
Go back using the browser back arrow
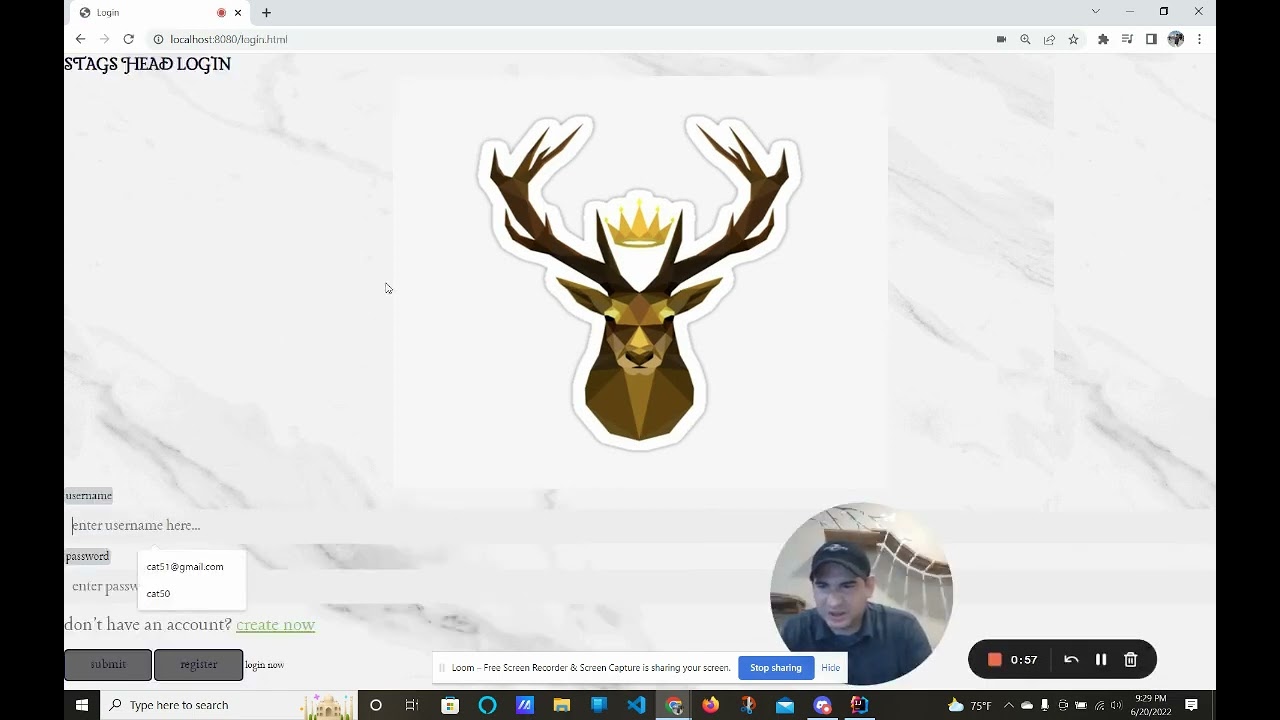click(x=80, y=39)
